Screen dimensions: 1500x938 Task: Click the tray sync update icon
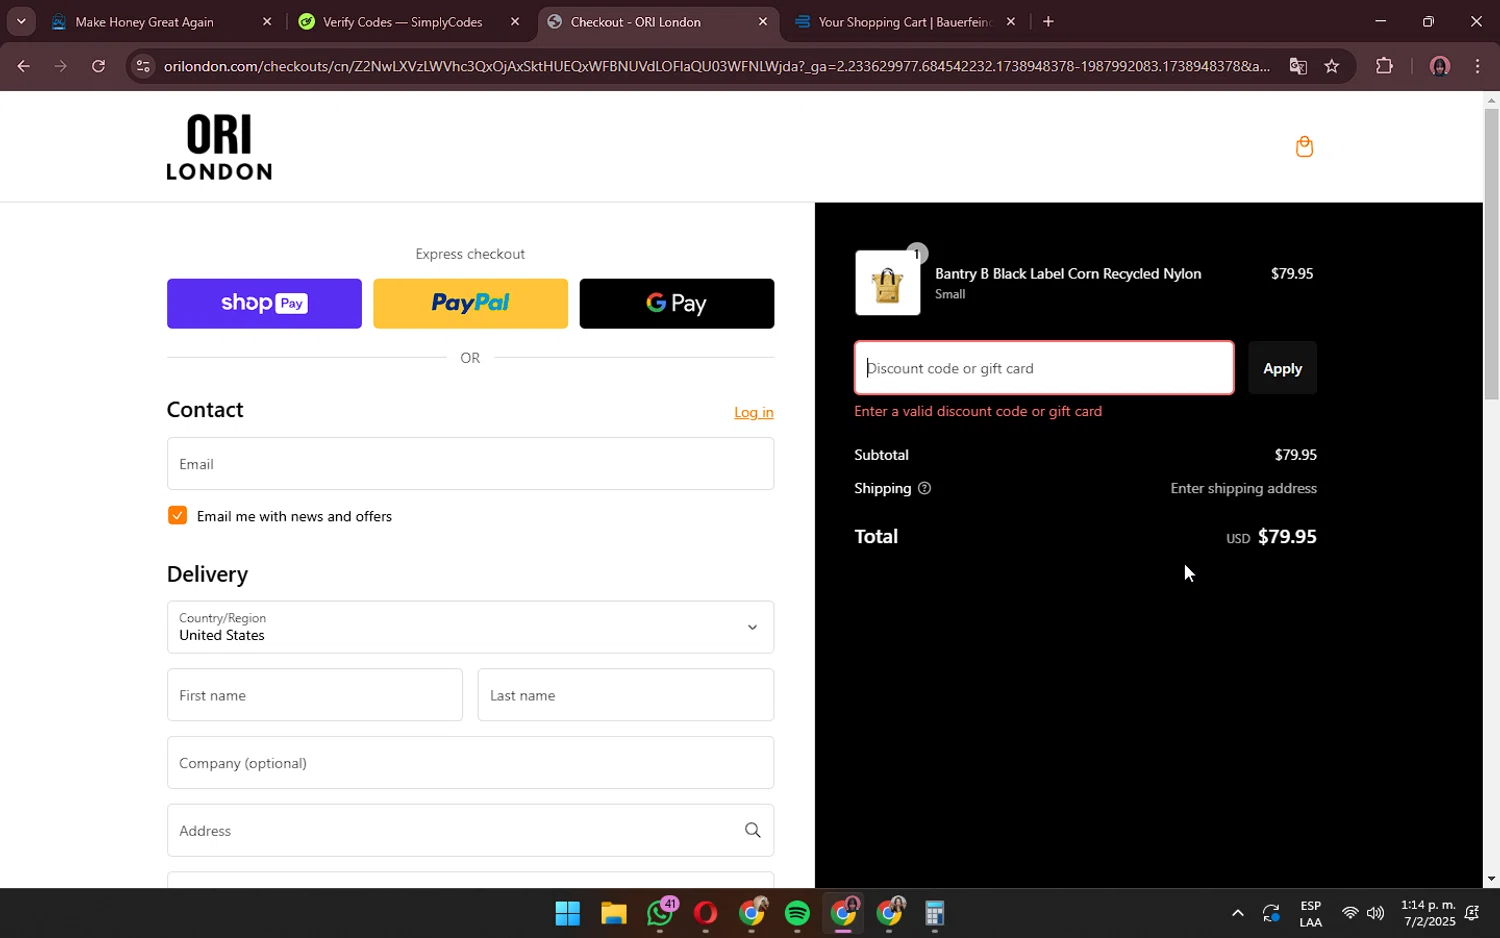(x=1271, y=913)
